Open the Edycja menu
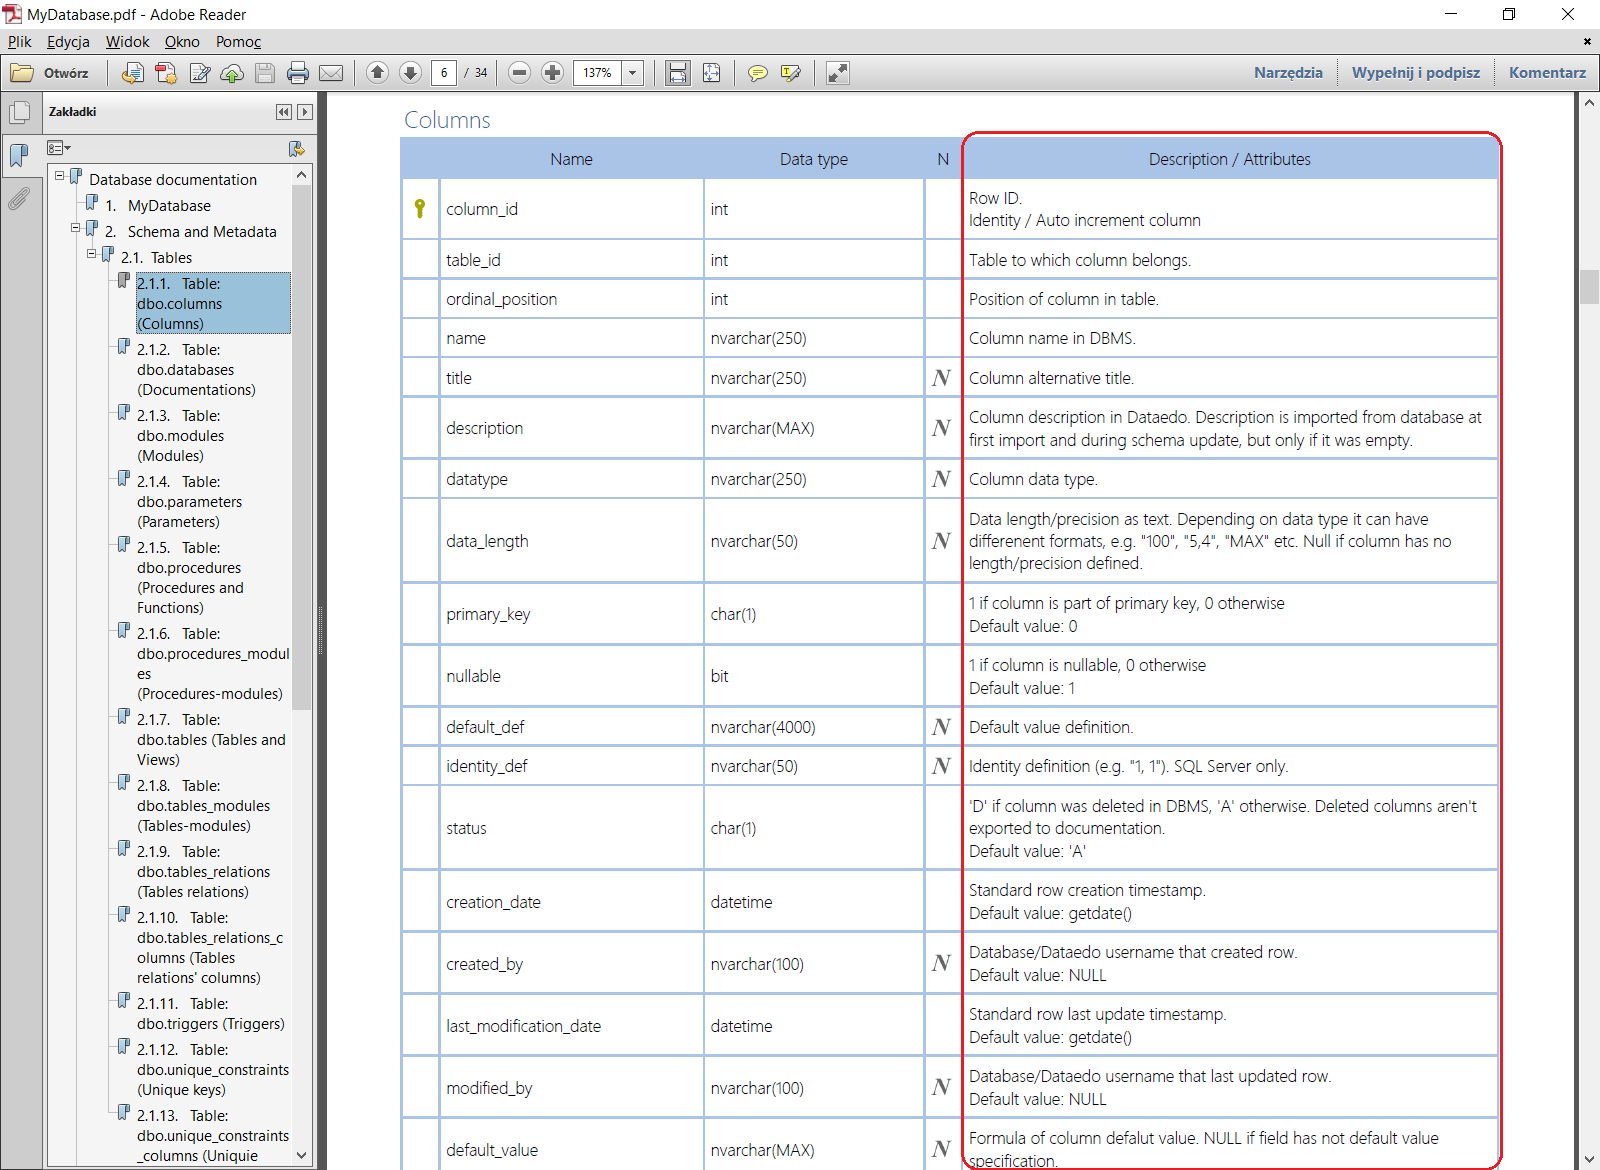Viewport: 1600px width, 1170px height. pyautogui.click(x=68, y=42)
